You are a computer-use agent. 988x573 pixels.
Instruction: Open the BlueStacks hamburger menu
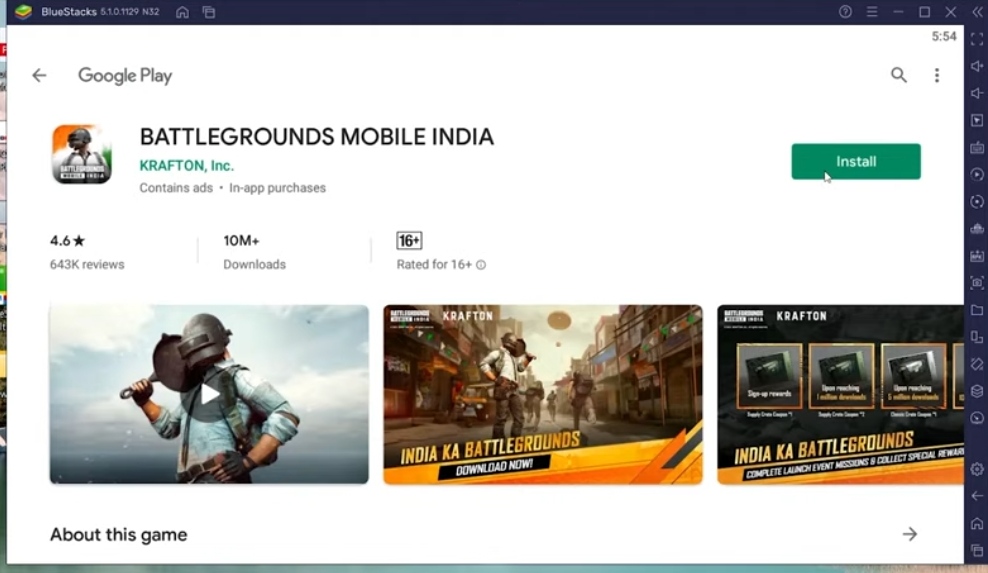(x=872, y=12)
